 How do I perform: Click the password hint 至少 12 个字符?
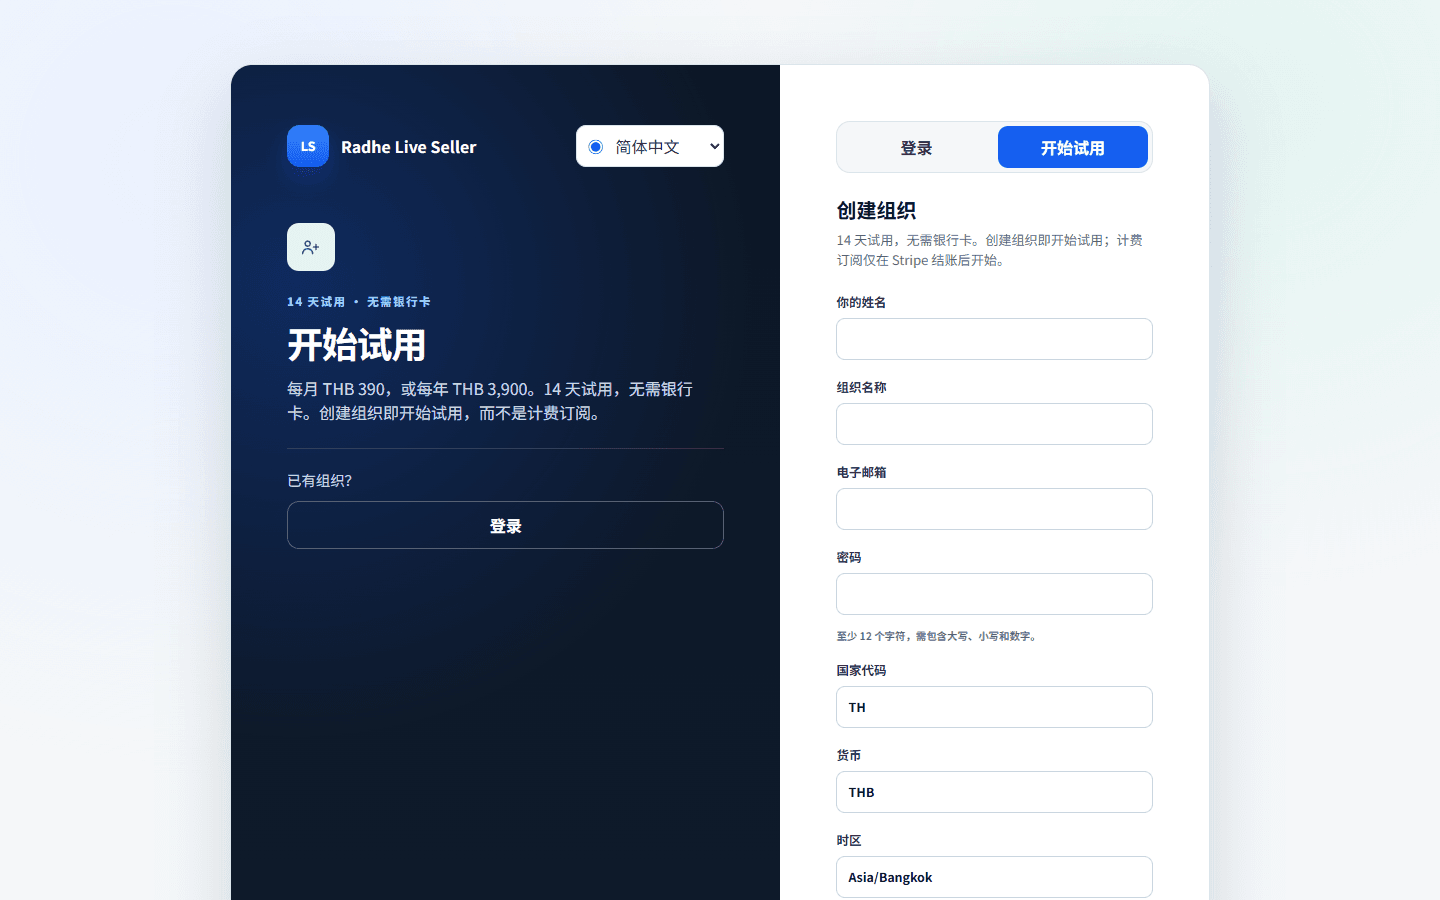tap(939, 636)
